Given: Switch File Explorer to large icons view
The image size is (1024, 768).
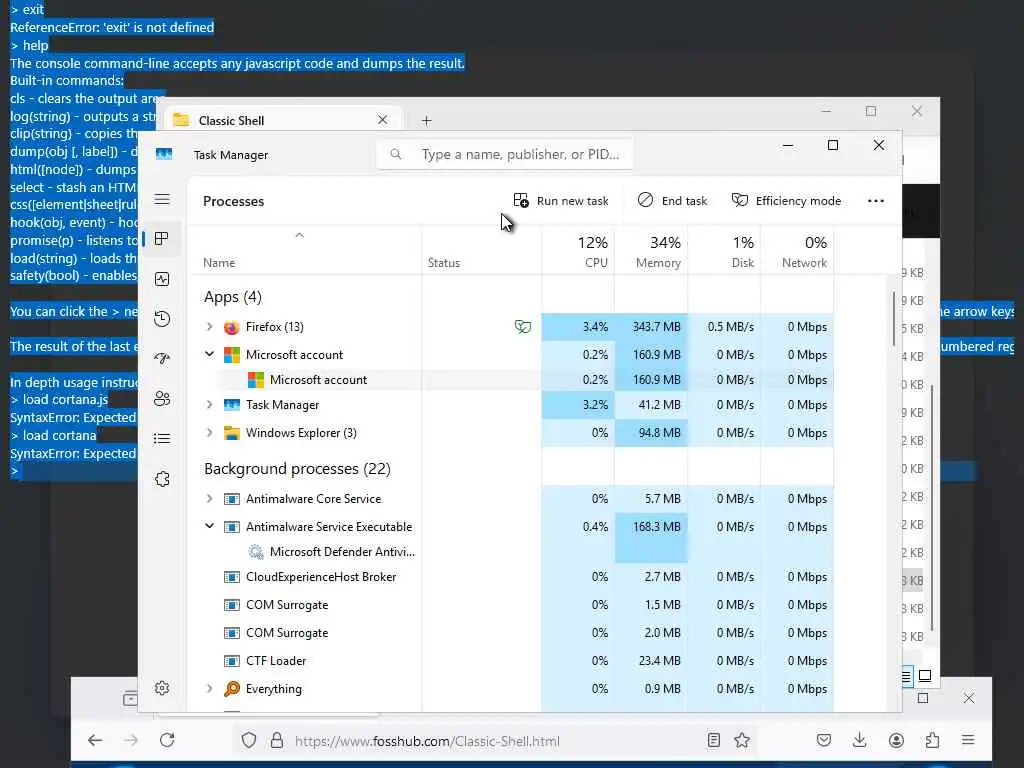Looking at the screenshot, I should (925, 676).
